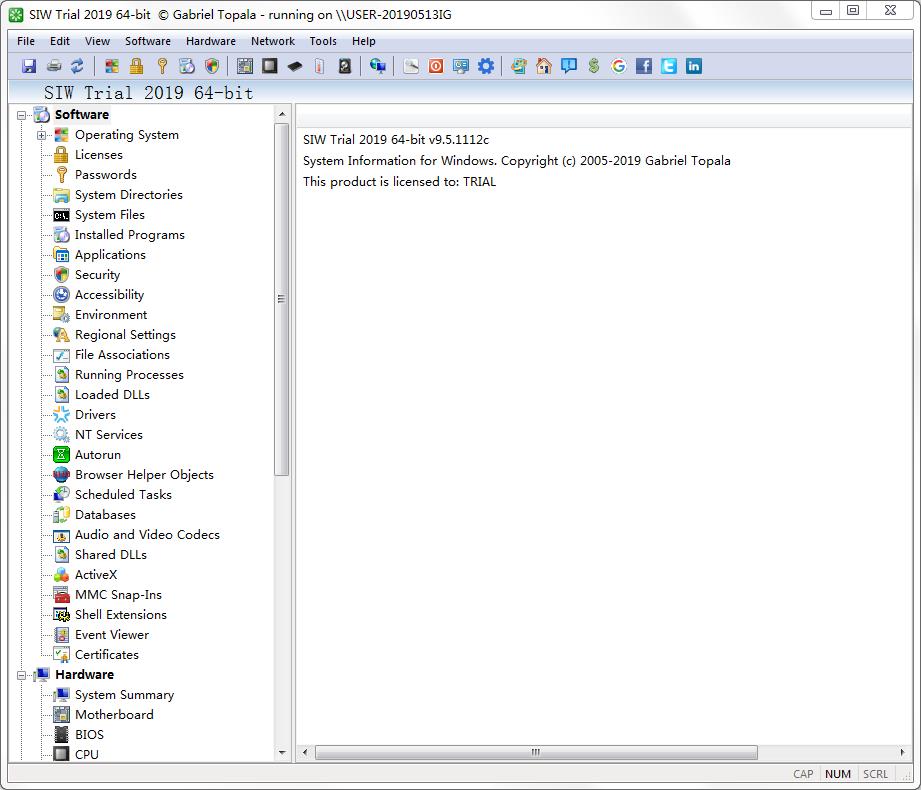Open the Tools menu
The height and width of the screenshot is (790, 921).
[x=323, y=41]
